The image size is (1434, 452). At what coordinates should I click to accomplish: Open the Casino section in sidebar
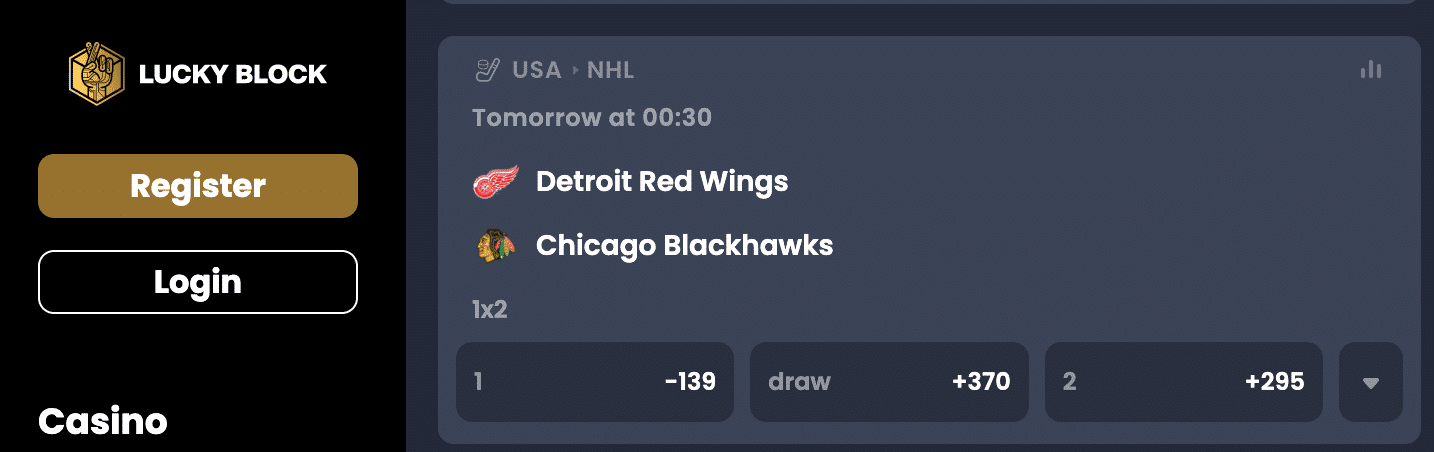103,421
